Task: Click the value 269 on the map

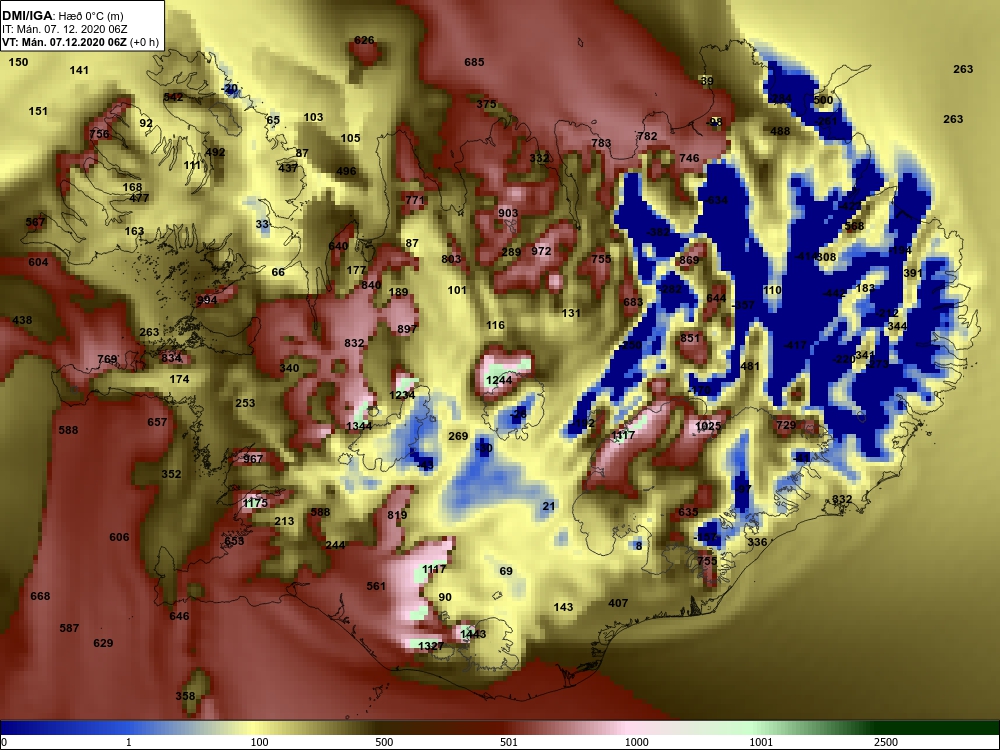Action: (x=458, y=436)
